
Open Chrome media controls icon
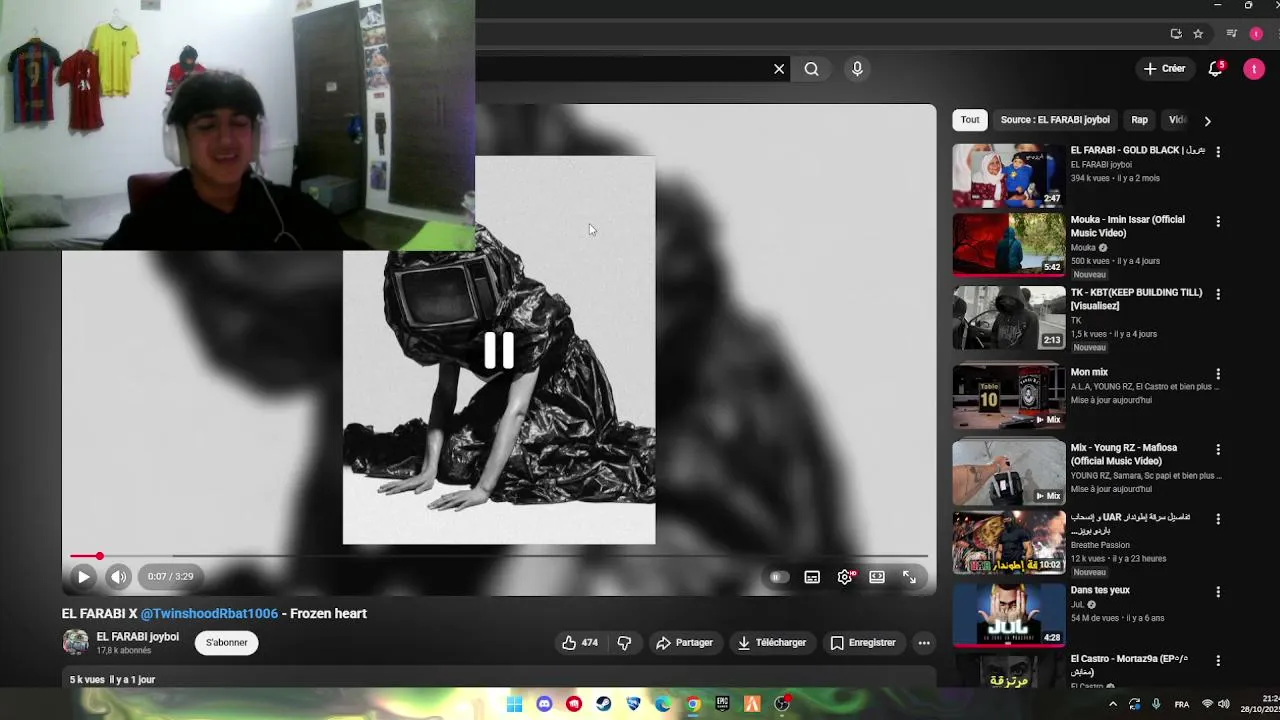[1231, 34]
